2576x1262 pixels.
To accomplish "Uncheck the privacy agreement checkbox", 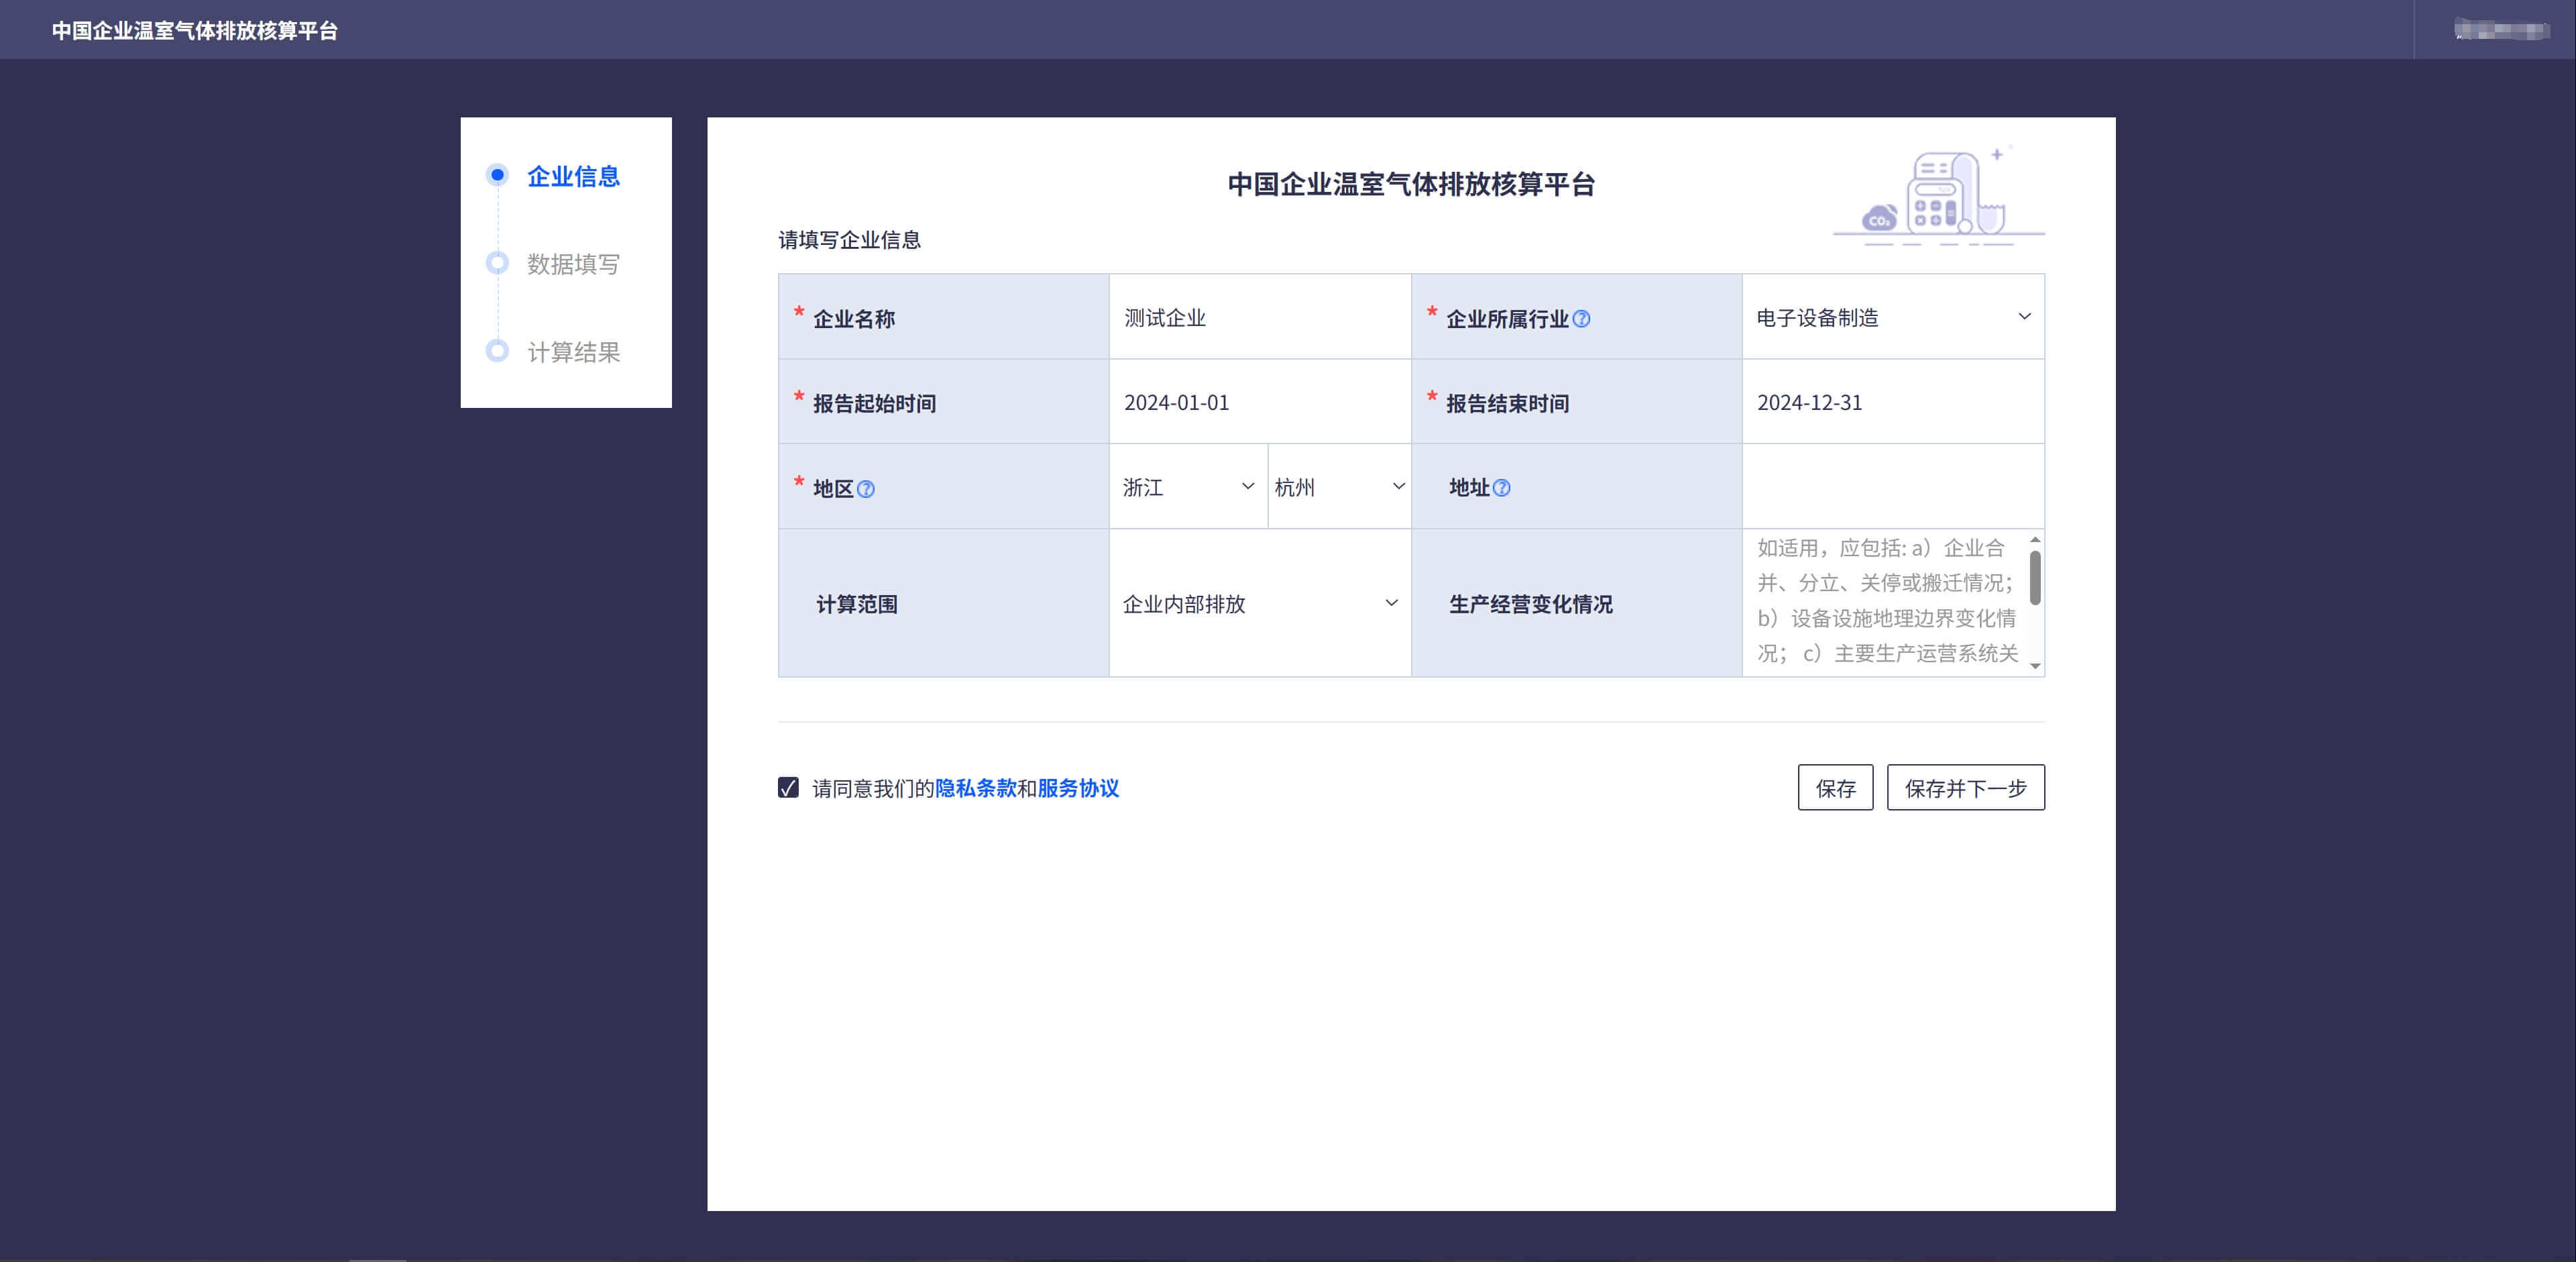I will click(x=788, y=788).
